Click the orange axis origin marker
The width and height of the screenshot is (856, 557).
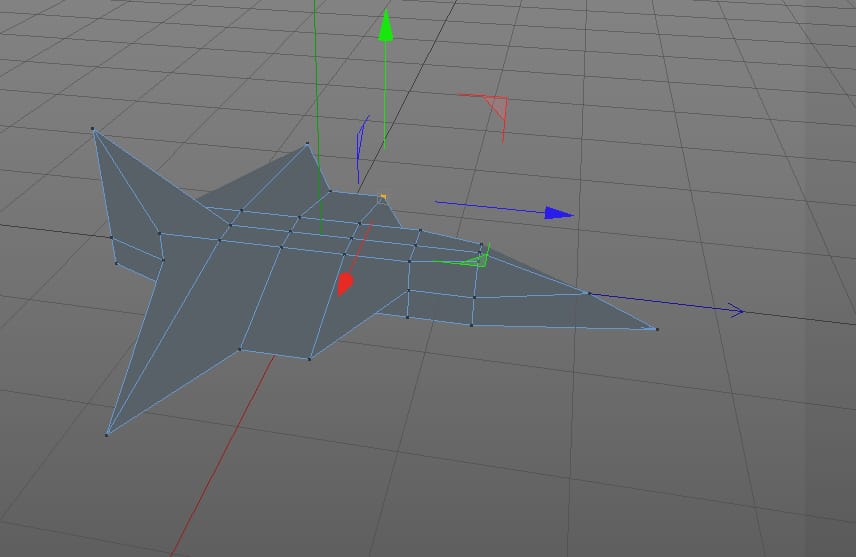pyautogui.click(x=383, y=197)
